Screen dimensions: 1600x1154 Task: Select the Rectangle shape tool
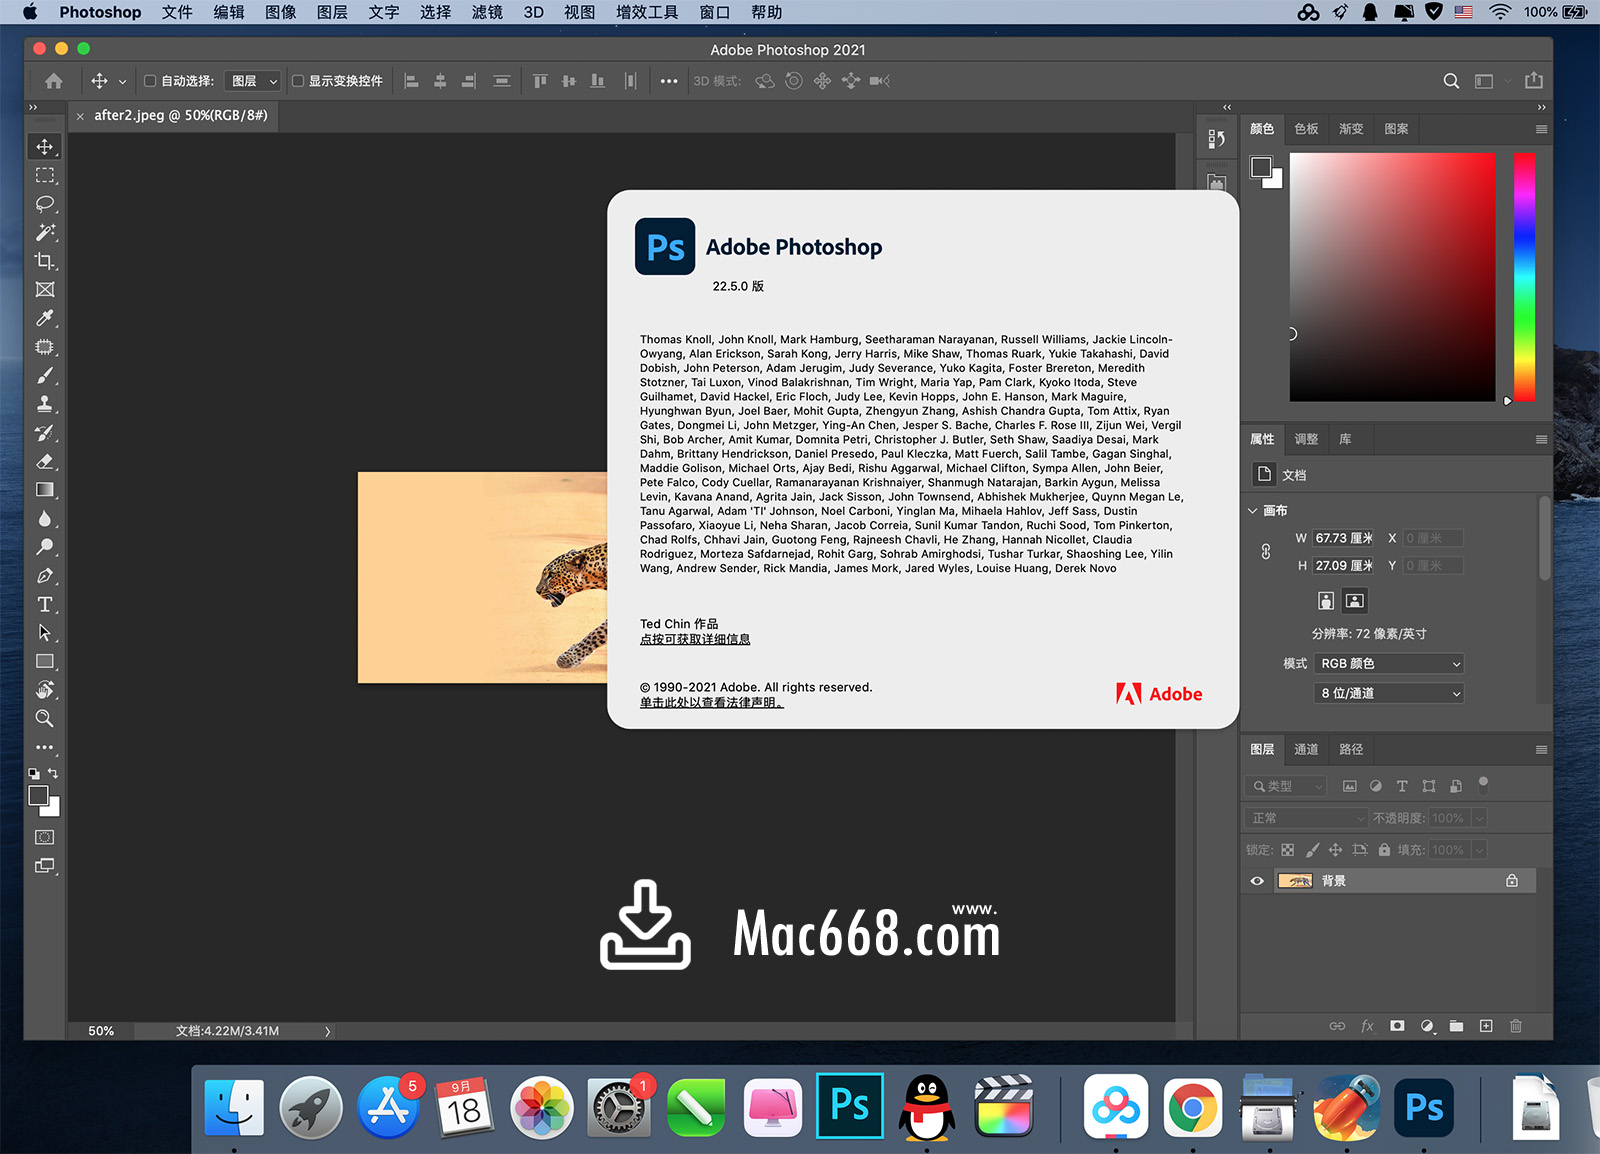point(45,661)
